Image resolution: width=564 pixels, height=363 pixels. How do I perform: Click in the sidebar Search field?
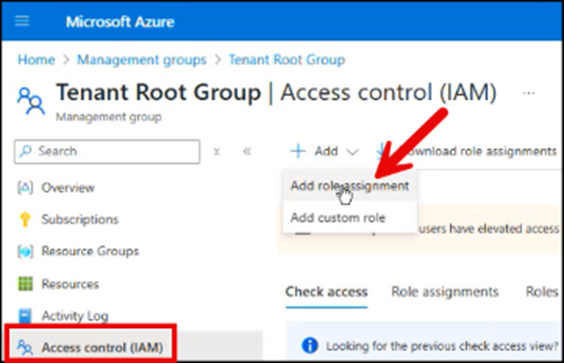click(x=107, y=151)
